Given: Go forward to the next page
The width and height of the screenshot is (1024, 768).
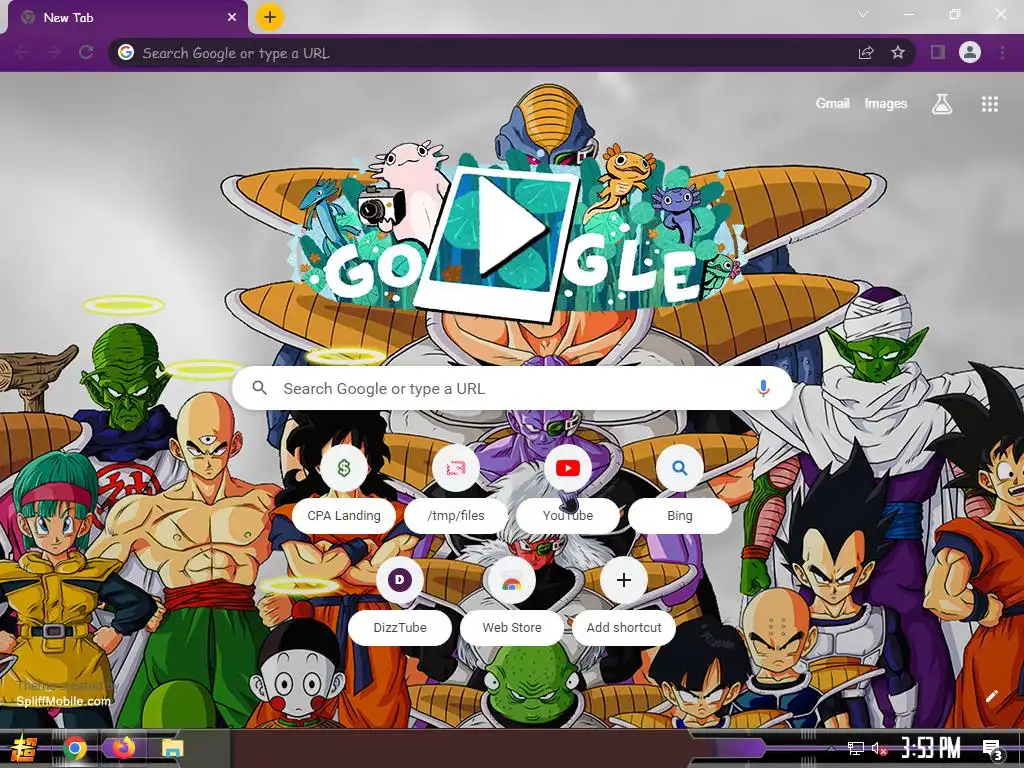Looking at the screenshot, I should tap(54, 52).
